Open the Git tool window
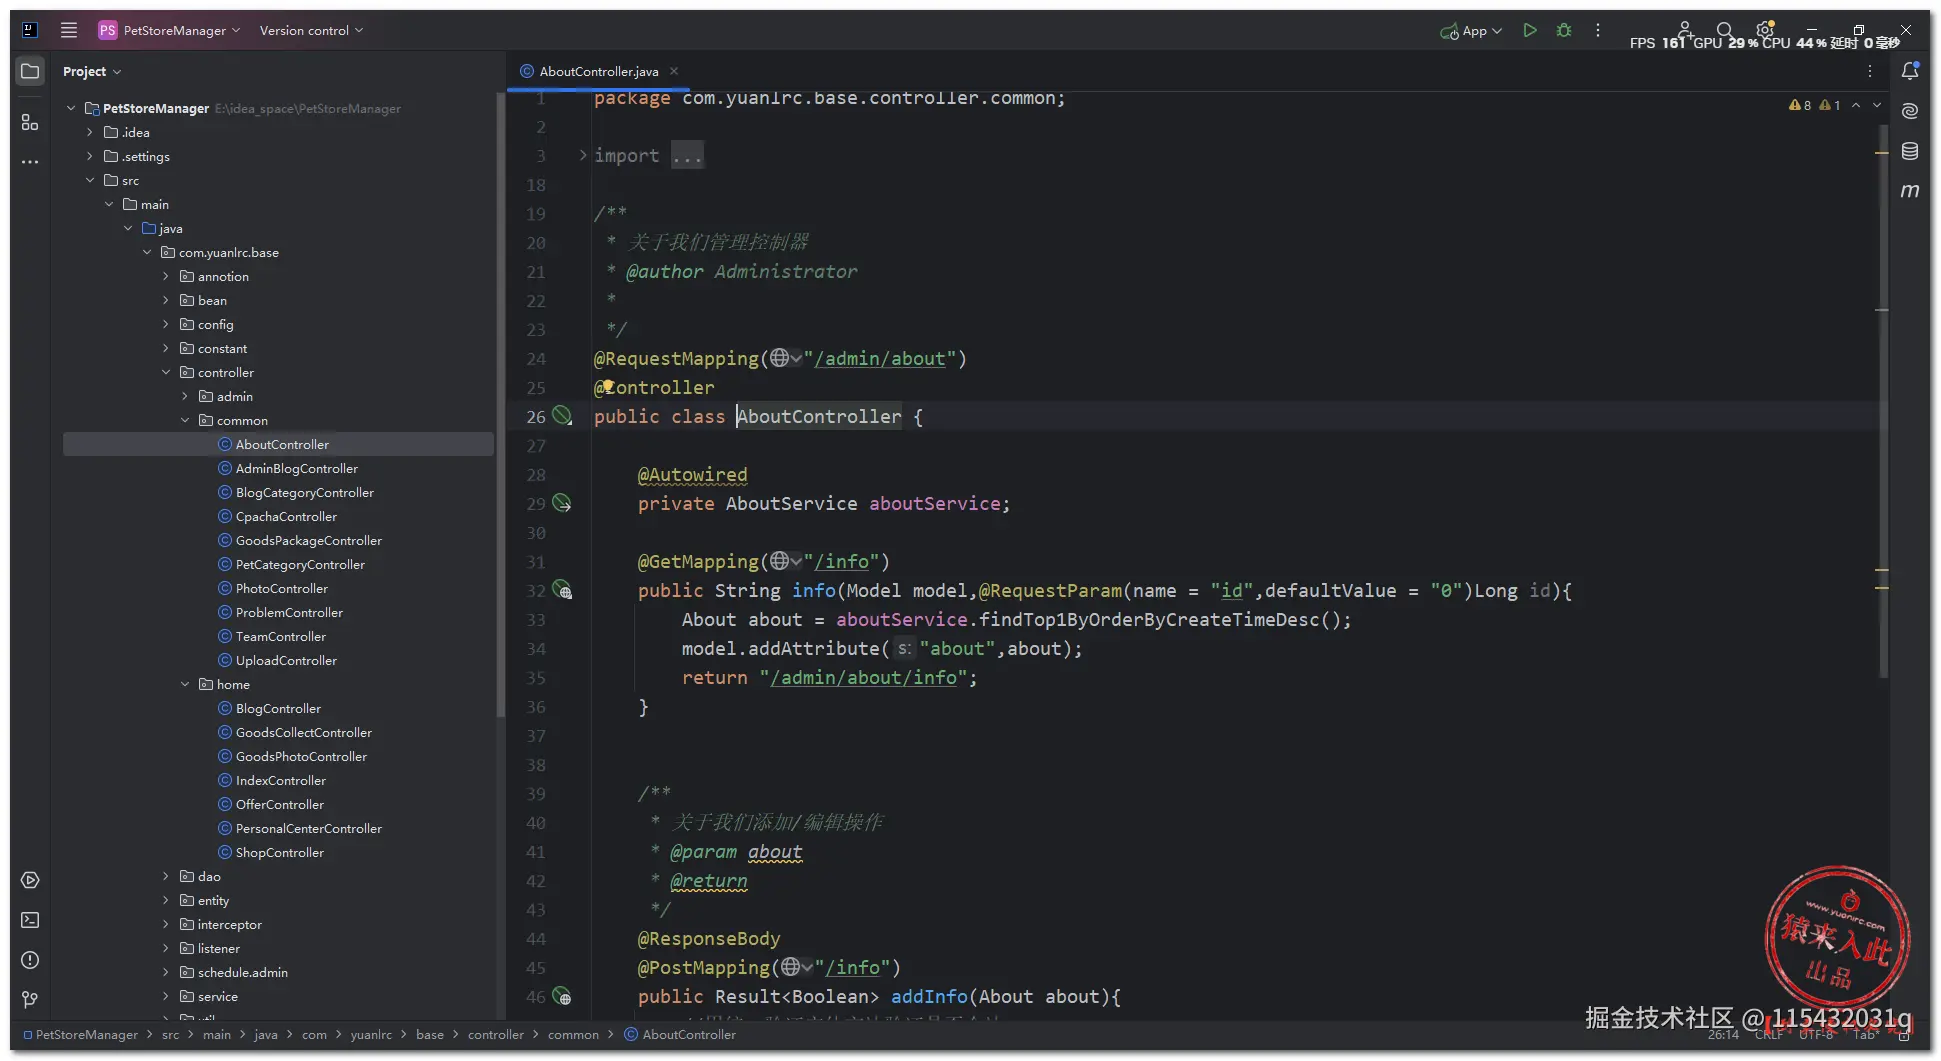Viewport: 1941px width, 1061px height. [30, 1000]
